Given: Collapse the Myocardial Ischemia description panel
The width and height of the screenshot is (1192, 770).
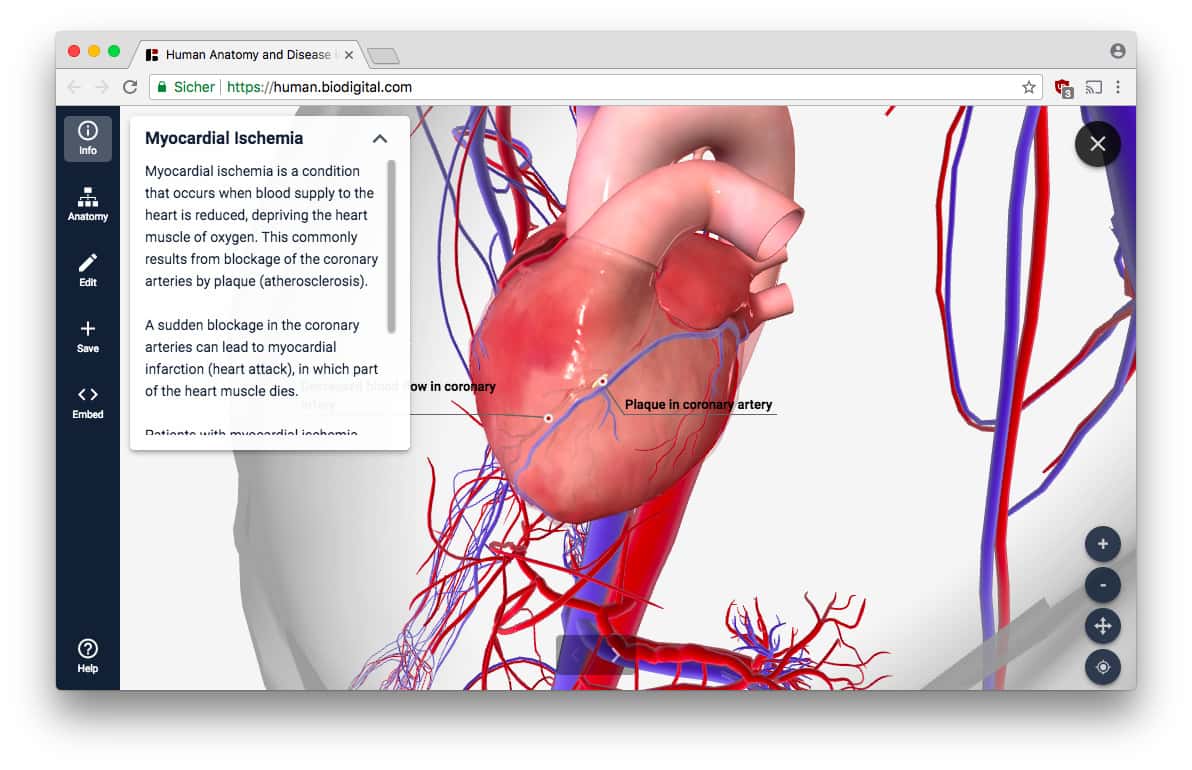Looking at the screenshot, I should click(x=380, y=139).
